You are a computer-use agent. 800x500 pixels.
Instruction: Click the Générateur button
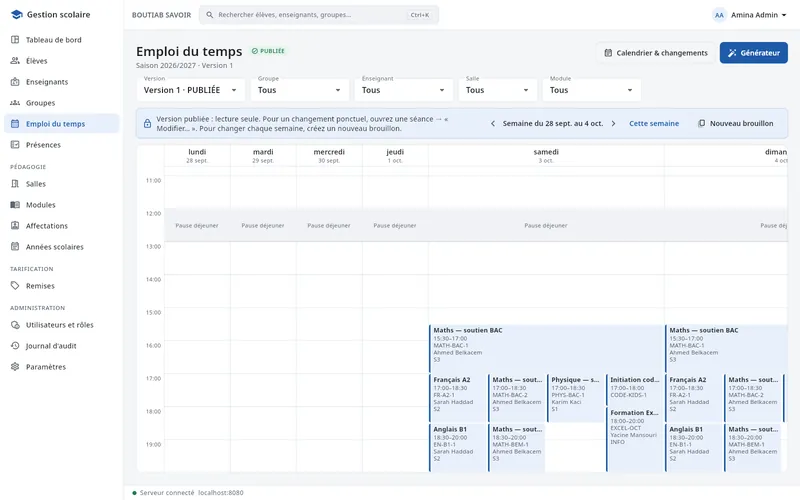click(754, 53)
